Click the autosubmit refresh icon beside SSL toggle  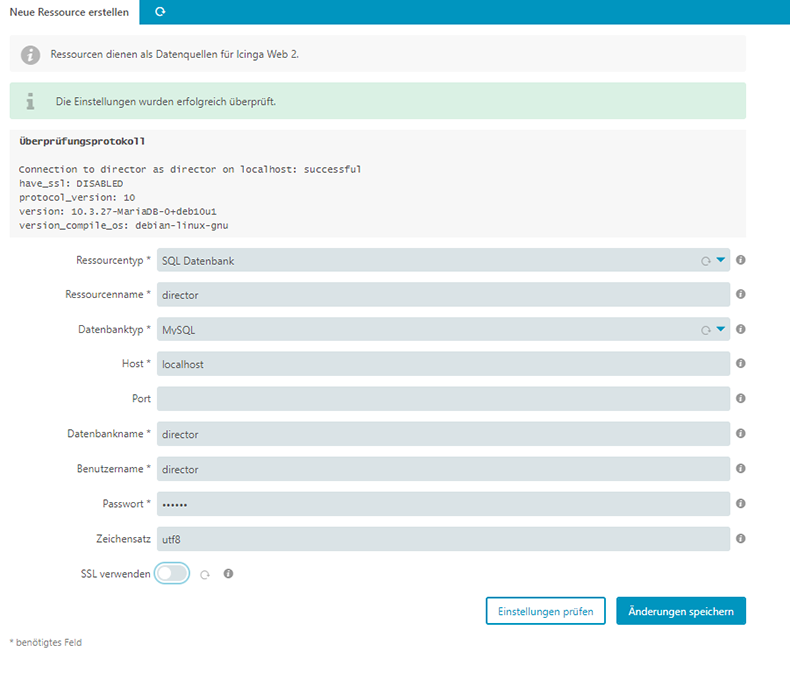point(205,575)
